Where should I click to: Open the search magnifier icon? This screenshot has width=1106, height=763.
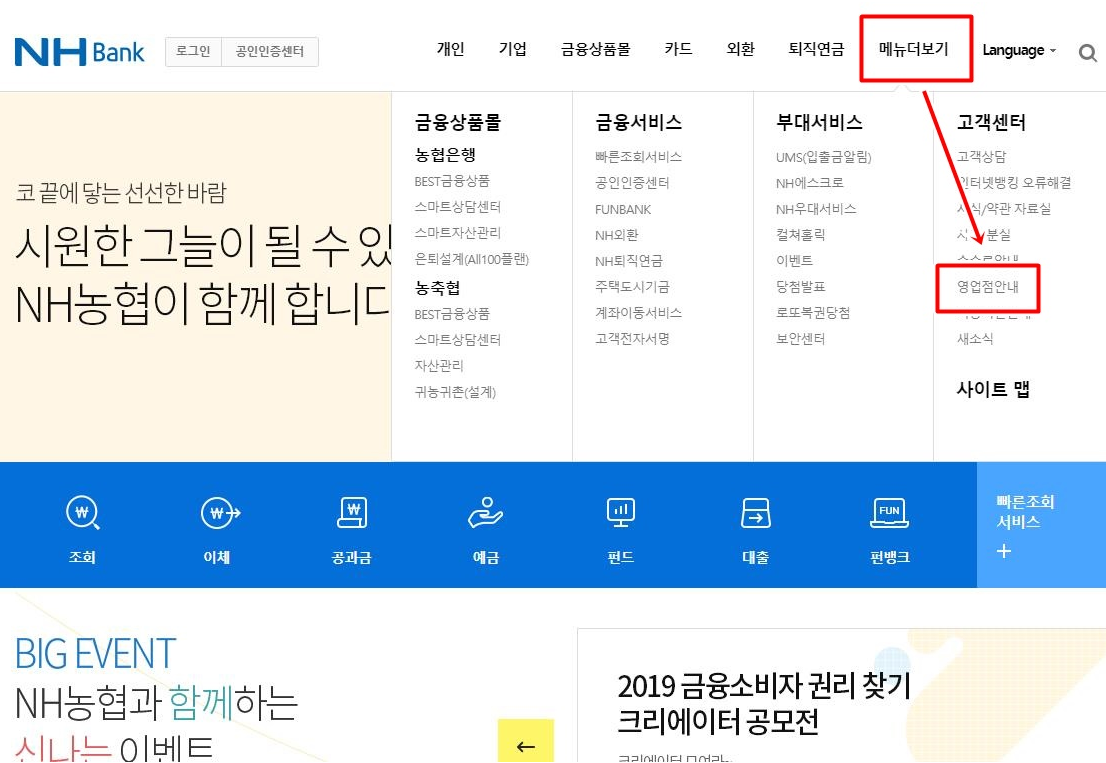1088,52
